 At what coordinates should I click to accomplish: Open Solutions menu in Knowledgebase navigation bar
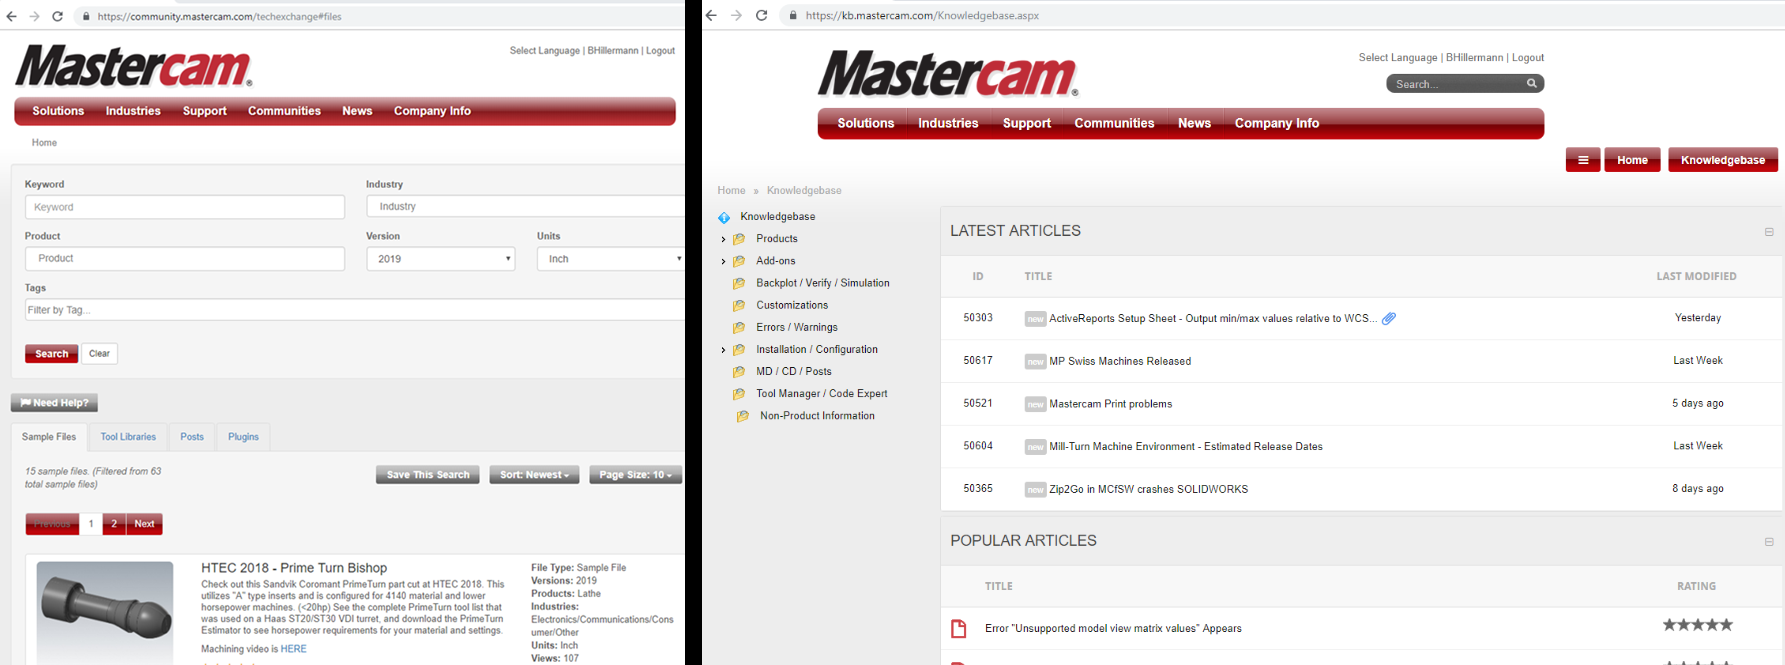pos(866,123)
